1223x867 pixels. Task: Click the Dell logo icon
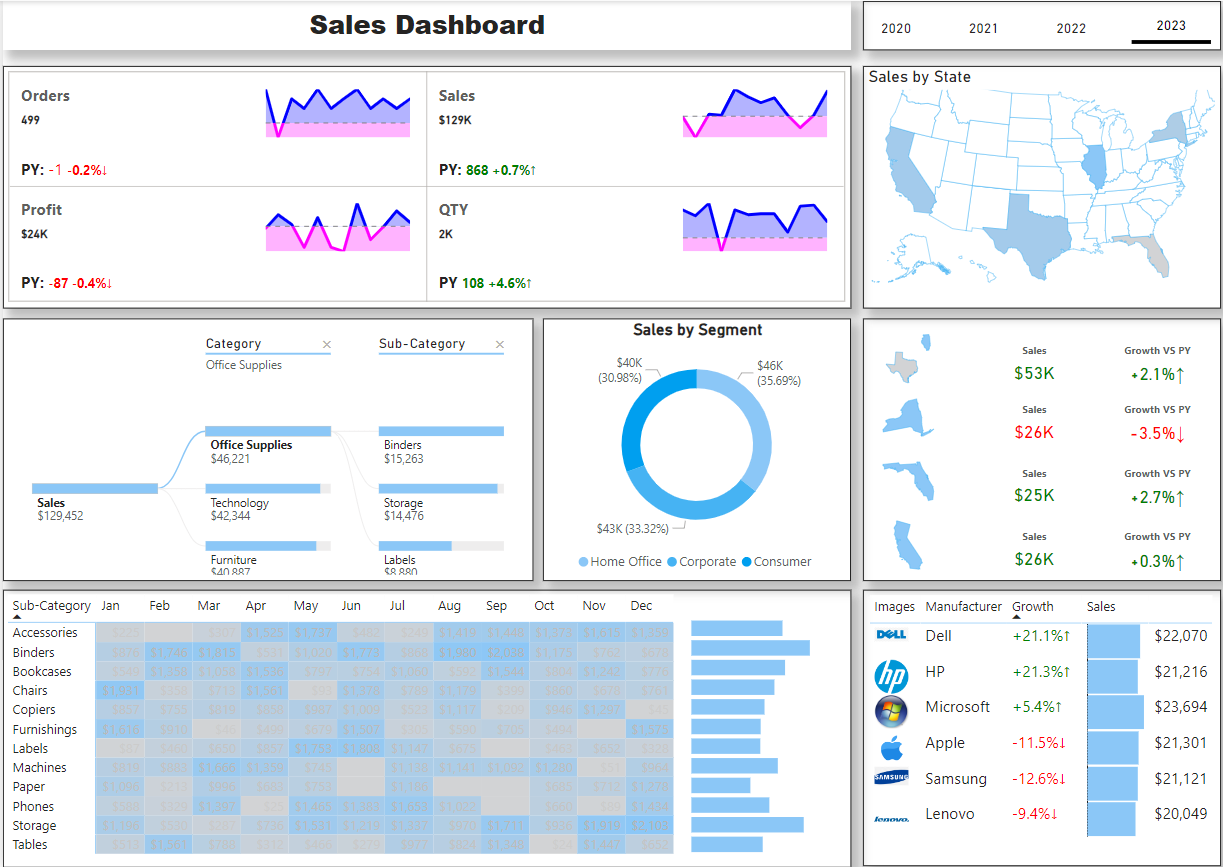pos(890,635)
